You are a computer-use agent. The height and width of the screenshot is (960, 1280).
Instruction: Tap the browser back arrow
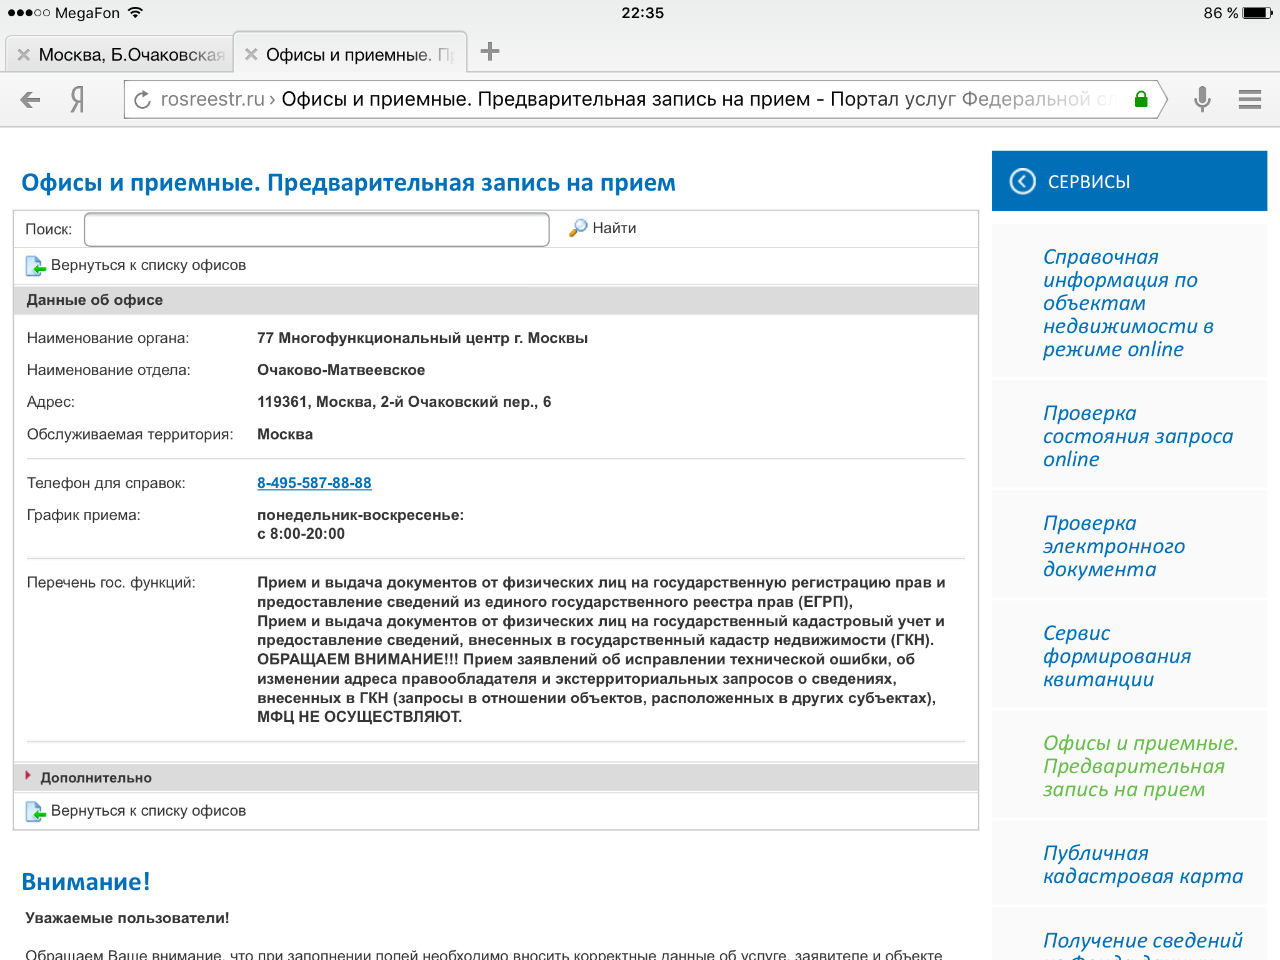pyautogui.click(x=31, y=99)
